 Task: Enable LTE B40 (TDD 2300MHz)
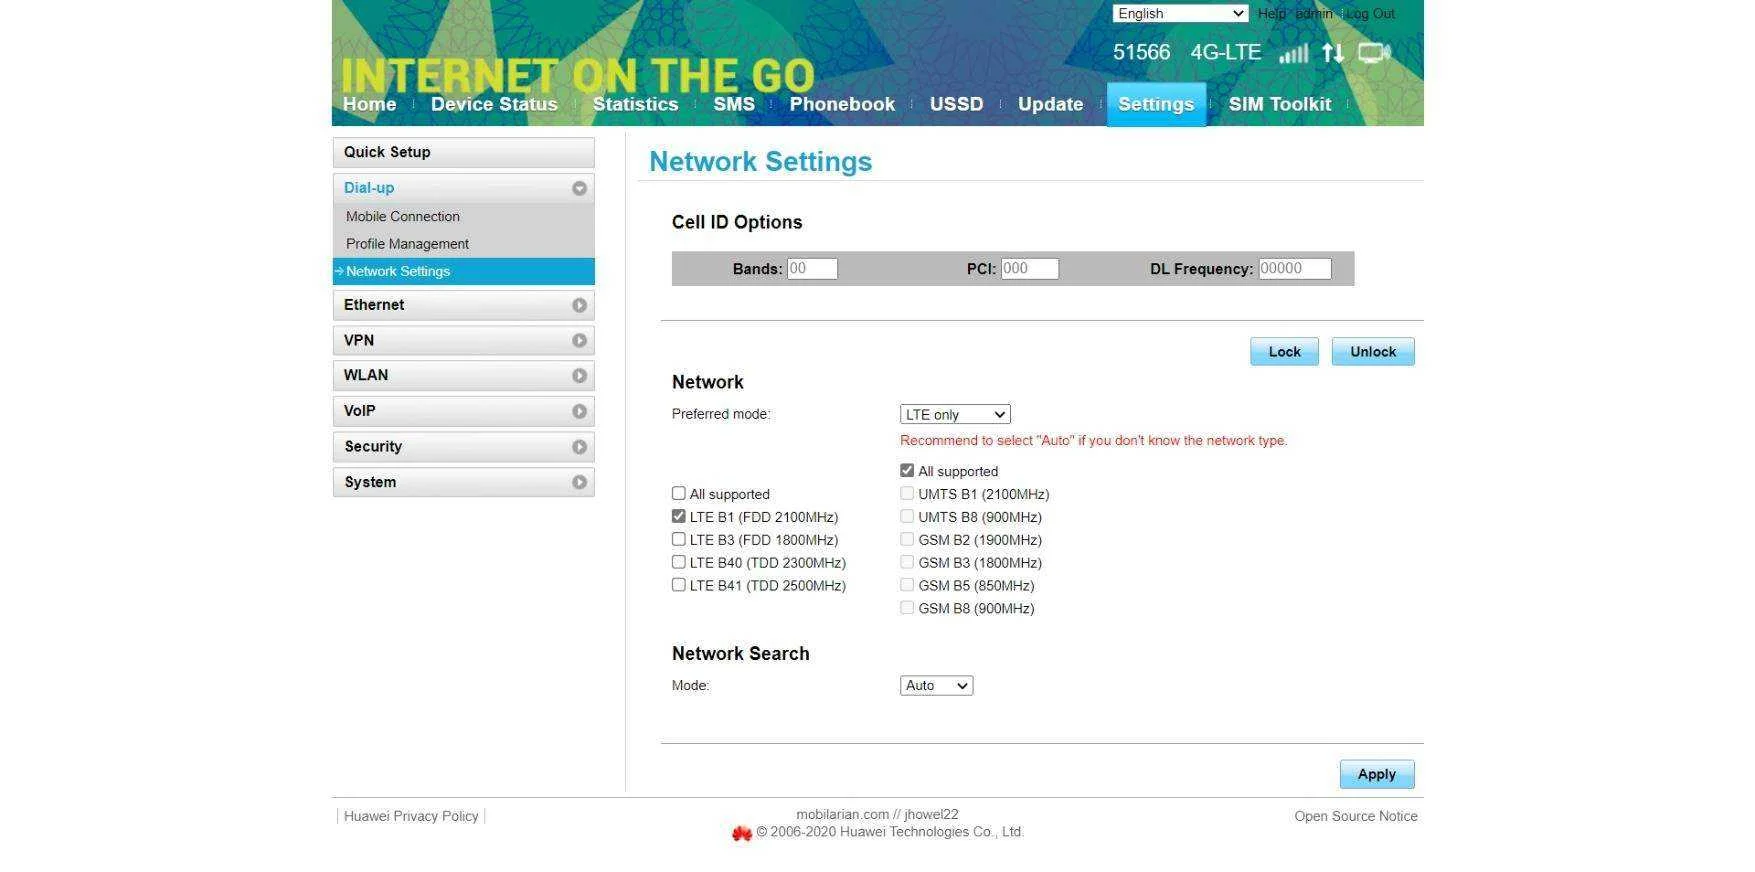(x=679, y=562)
